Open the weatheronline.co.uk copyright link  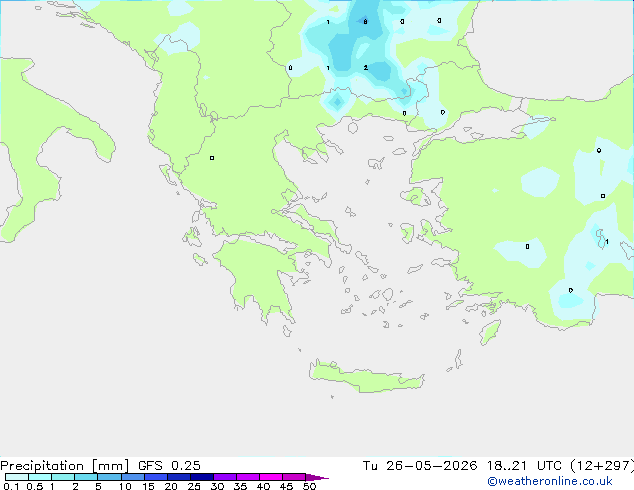[550, 481]
